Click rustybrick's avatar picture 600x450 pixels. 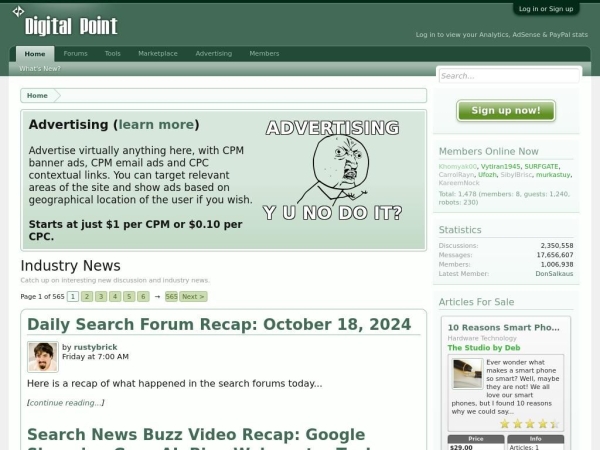pyautogui.click(x=43, y=357)
